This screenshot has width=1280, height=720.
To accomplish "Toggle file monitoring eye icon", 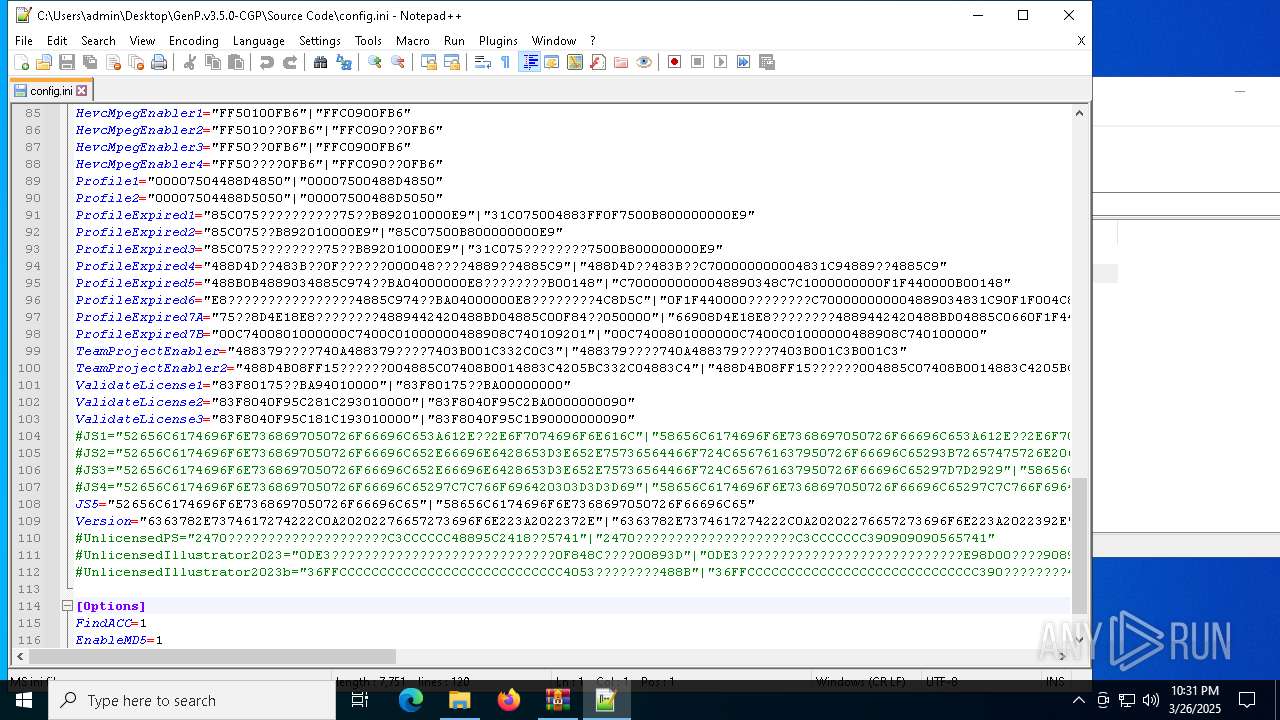I will (x=644, y=62).
